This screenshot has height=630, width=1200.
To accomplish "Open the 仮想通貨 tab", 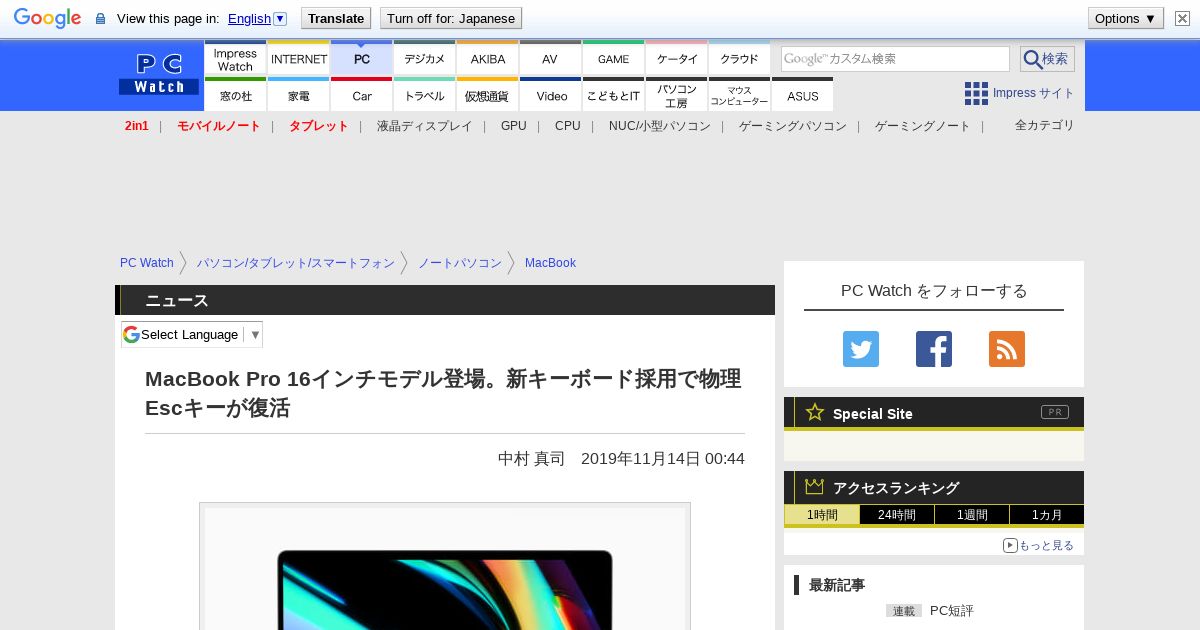I will click(488, 95).
